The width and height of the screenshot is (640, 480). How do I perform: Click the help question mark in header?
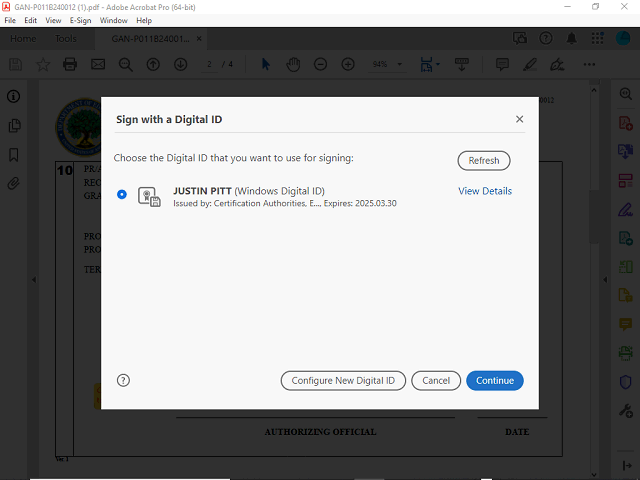(546, 38)
